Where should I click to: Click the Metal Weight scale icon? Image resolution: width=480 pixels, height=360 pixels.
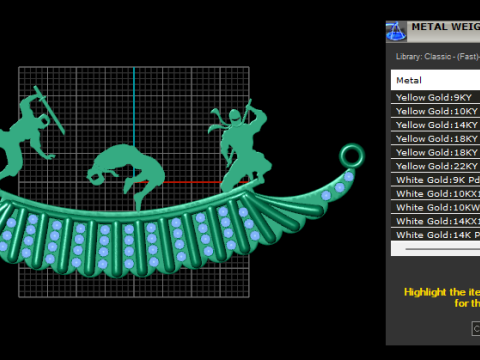(x=396, y=32)
